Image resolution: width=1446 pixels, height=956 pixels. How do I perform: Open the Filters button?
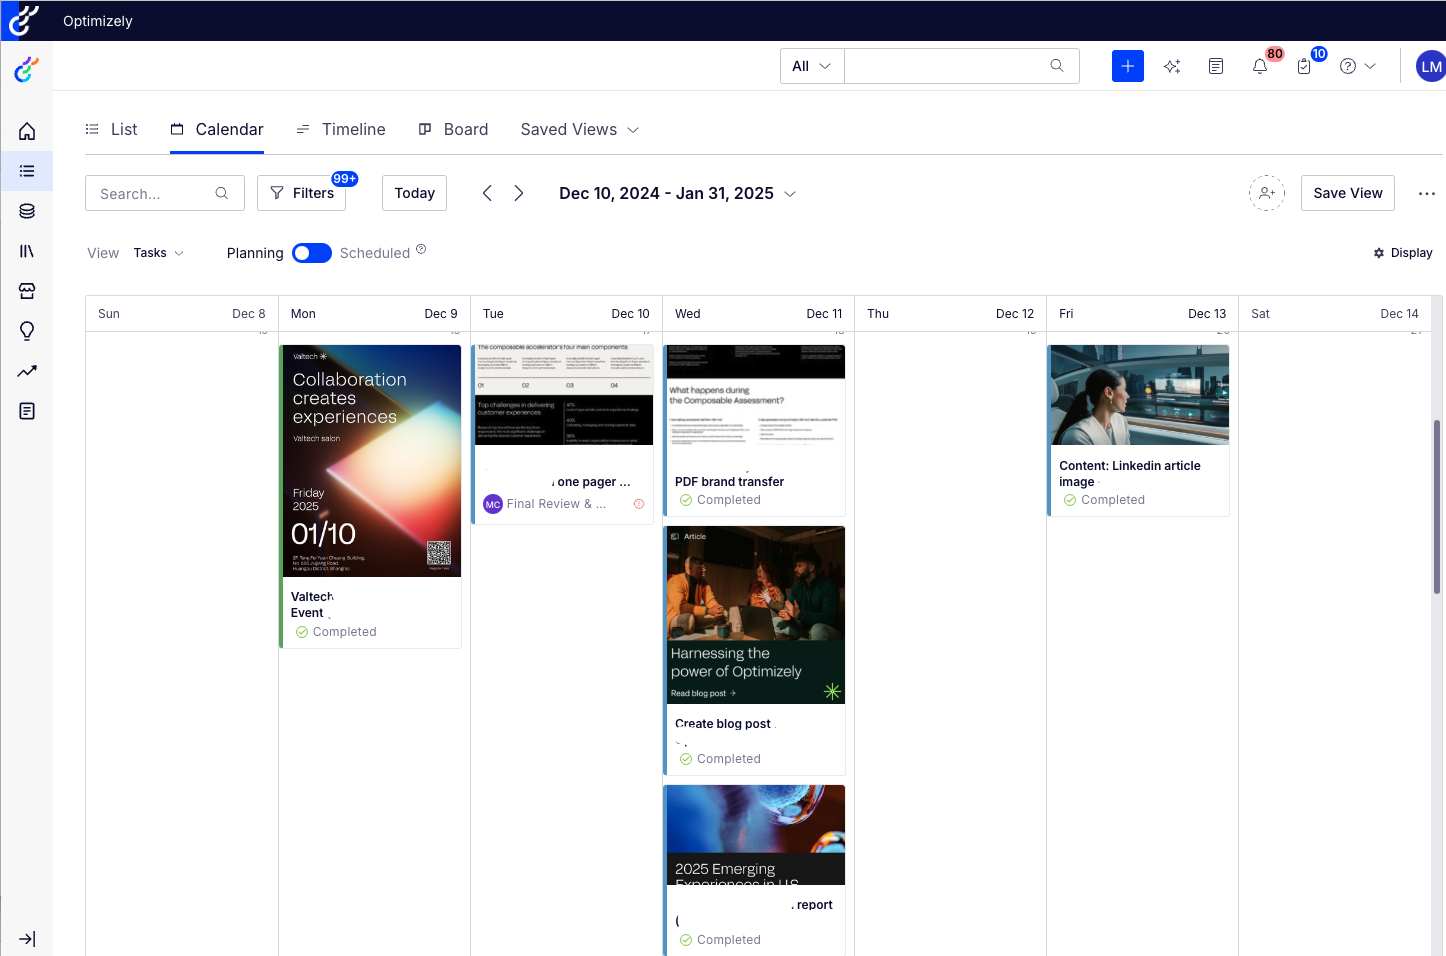pyautogui.click(x=302, y=193)
